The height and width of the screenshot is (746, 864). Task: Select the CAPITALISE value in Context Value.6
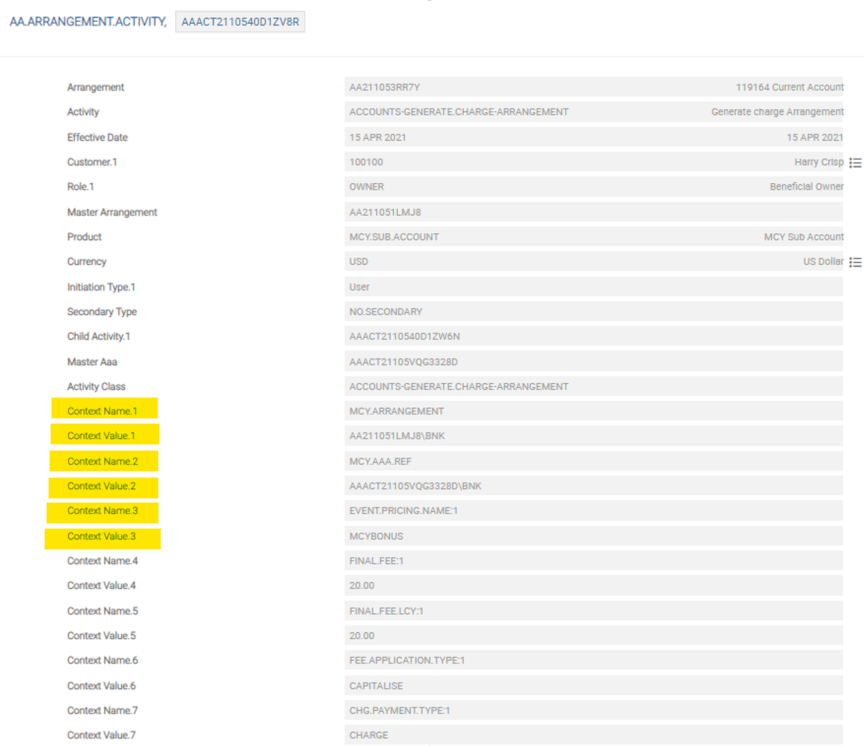click(592, 686)
